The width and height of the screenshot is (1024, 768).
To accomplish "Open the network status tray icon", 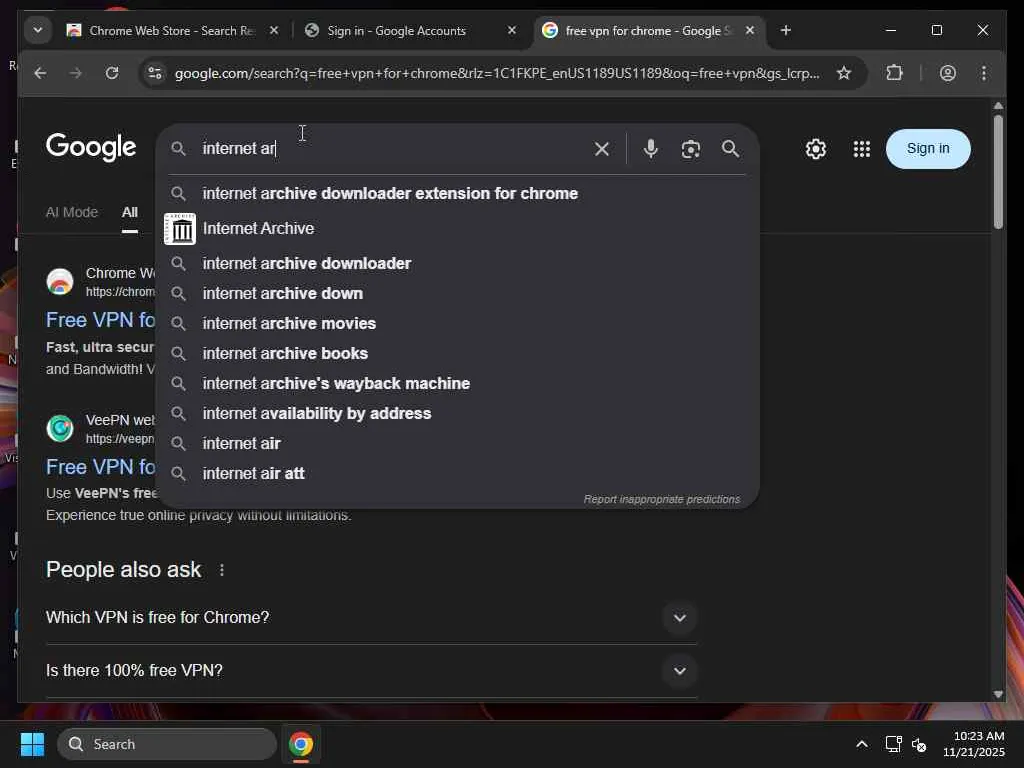I will pyautogui.click(x=893, y=744).
